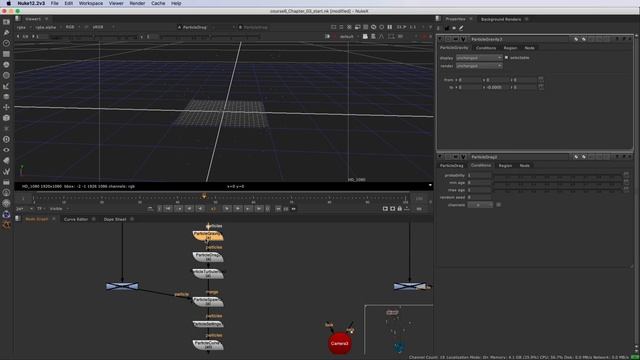Select the red Camera3 node
Screen dimensions: 640x360
(340, 343)
